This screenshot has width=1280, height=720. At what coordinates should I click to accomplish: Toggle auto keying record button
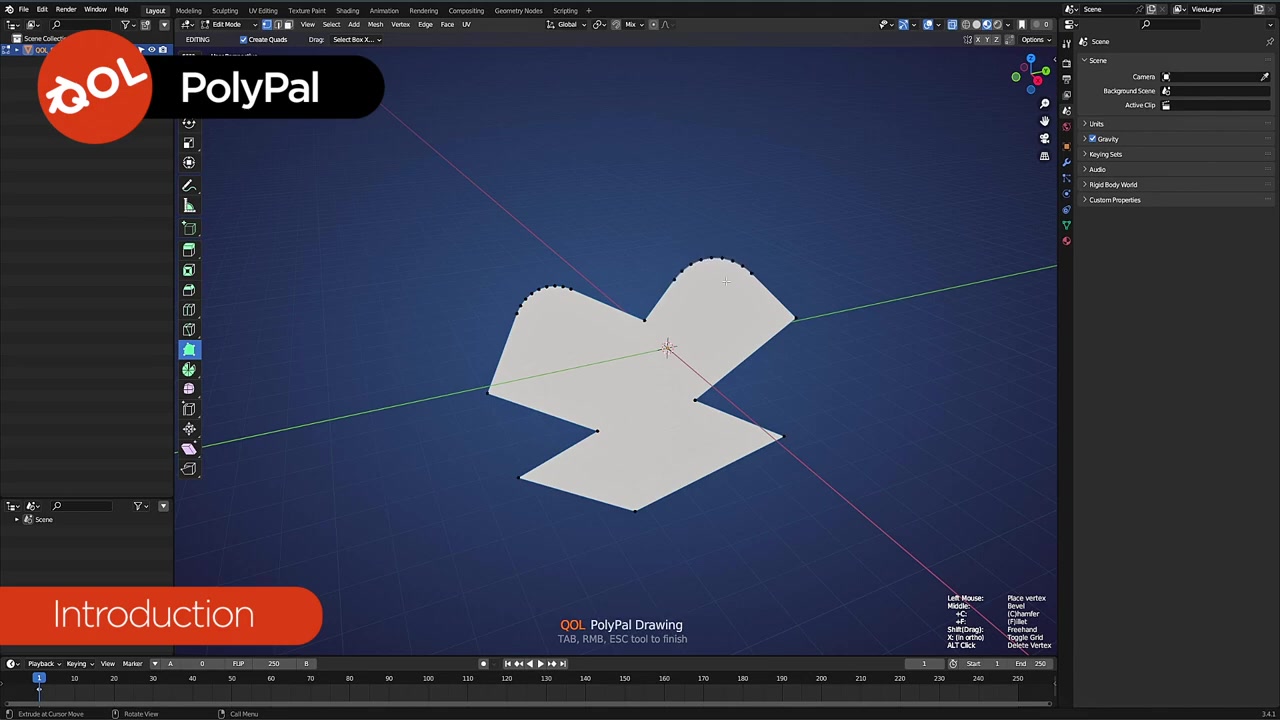pos(483,664)
